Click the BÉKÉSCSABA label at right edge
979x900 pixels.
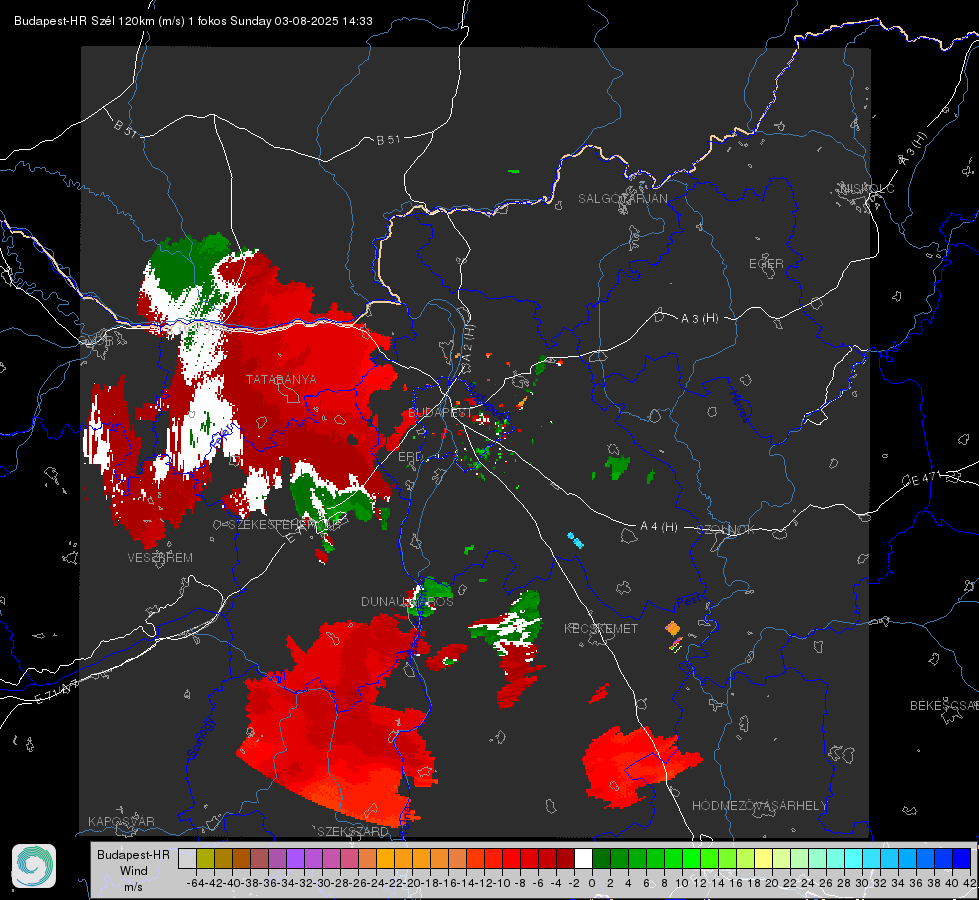click(944, 705)
